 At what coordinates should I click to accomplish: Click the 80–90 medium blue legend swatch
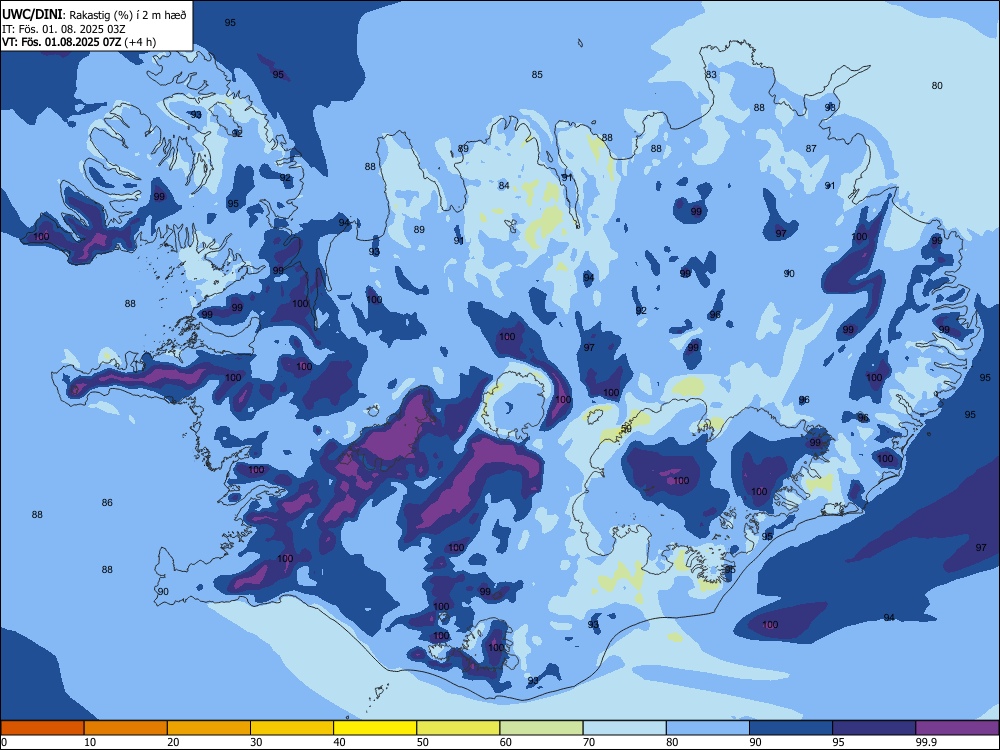[x=708, y=728]
